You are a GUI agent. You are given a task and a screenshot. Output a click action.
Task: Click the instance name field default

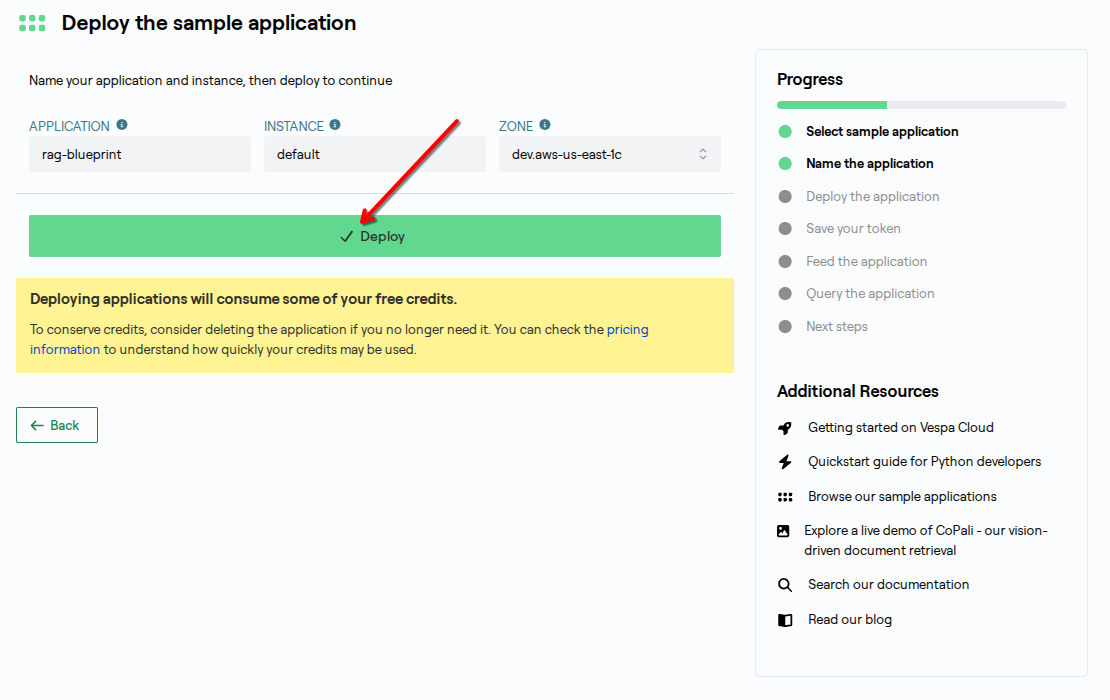[374, 154]
